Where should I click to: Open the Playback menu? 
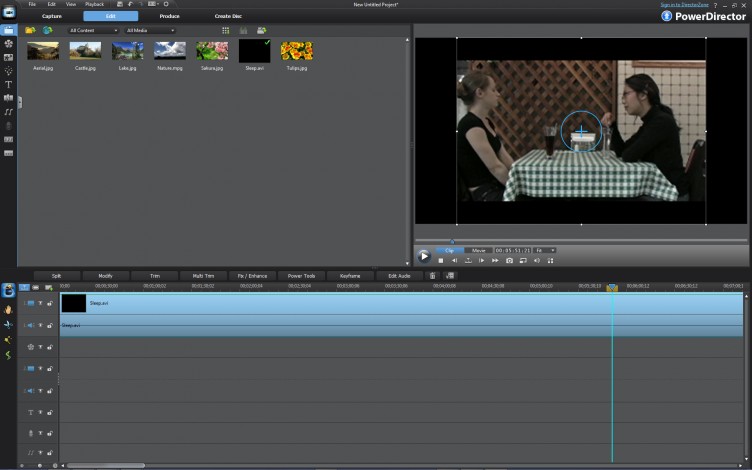pos(94,4)
